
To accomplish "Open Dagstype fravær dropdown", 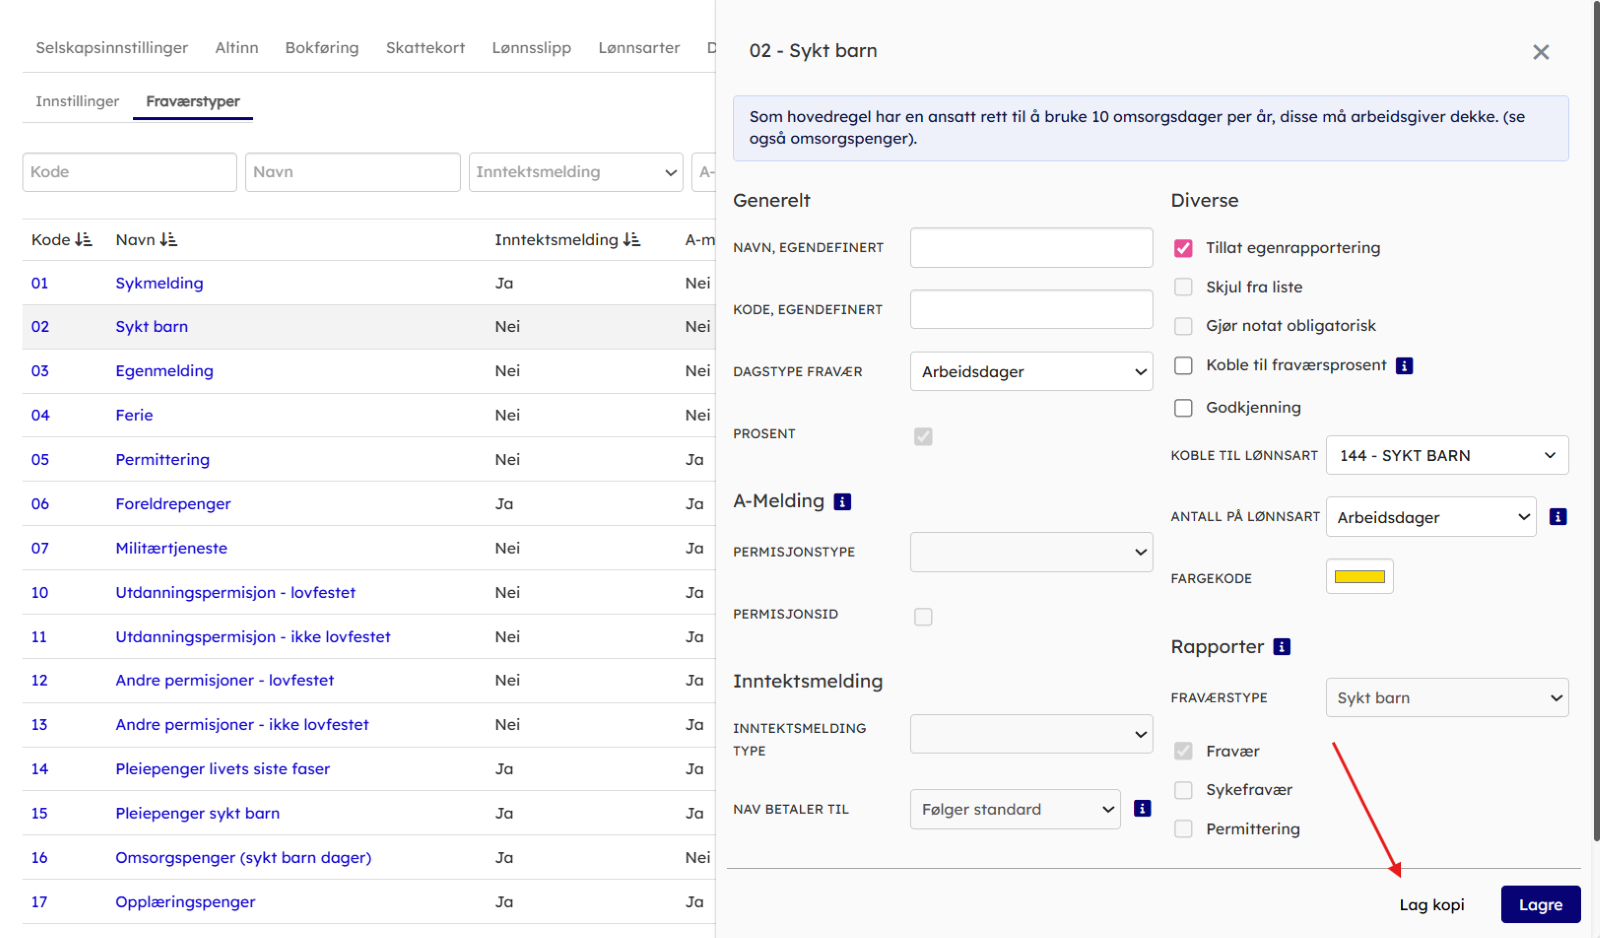I will 1031,372.
